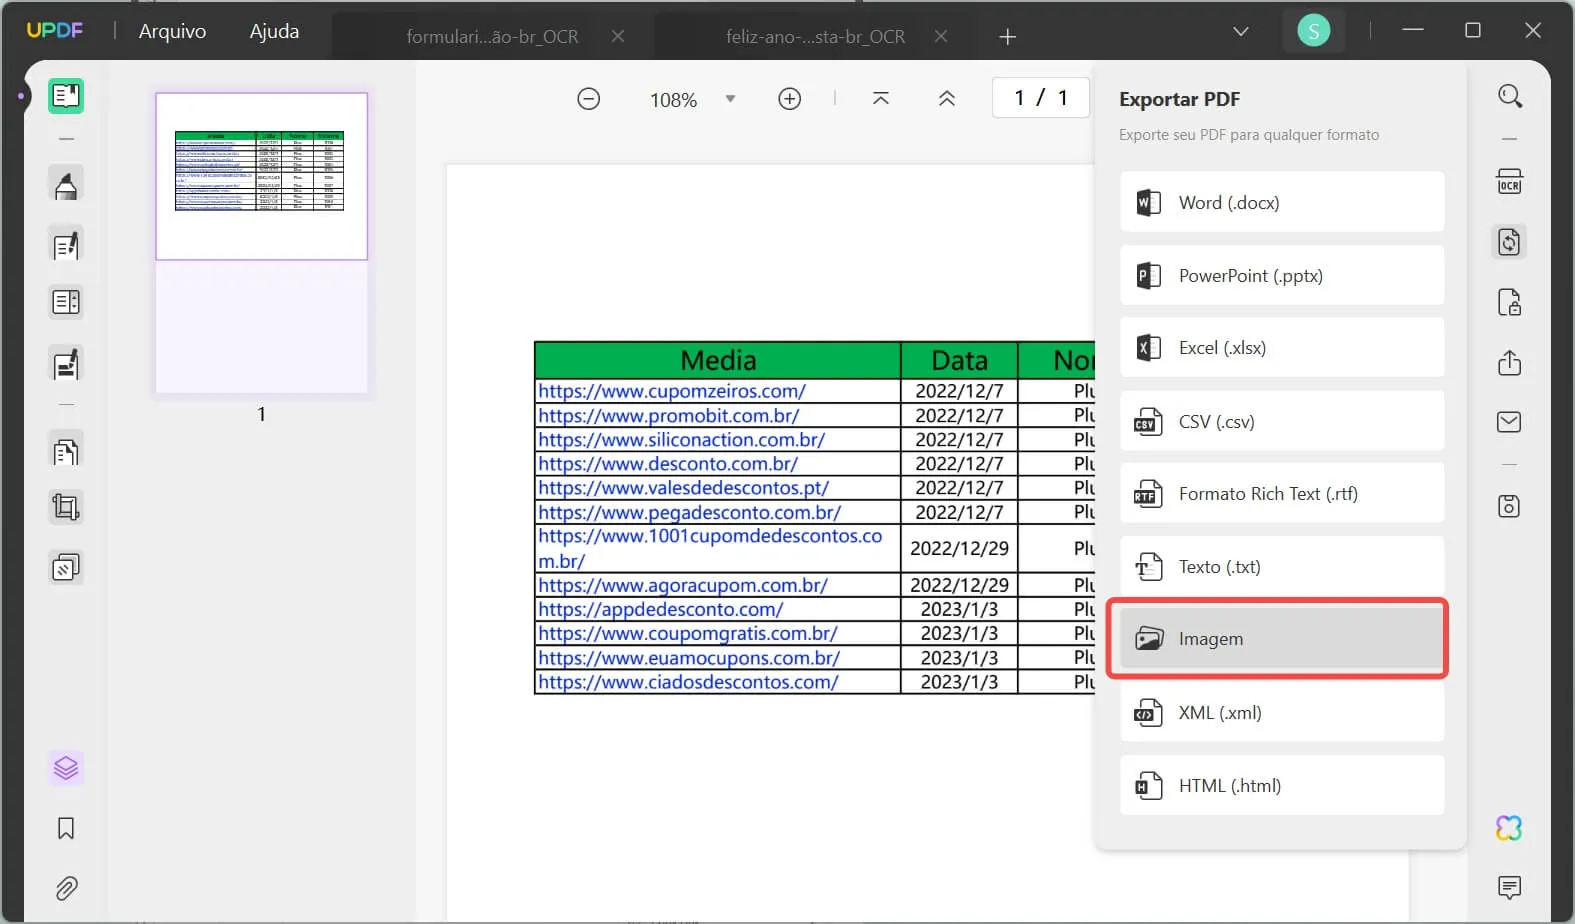Click the share/upload icon
Screen dimensions: 1575x924
tap(1509, 362)
